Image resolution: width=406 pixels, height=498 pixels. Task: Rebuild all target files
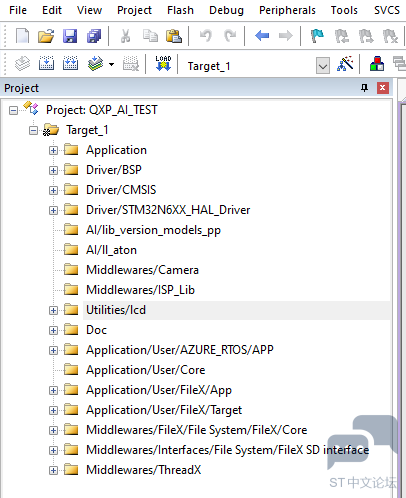[x=70, y=63]
